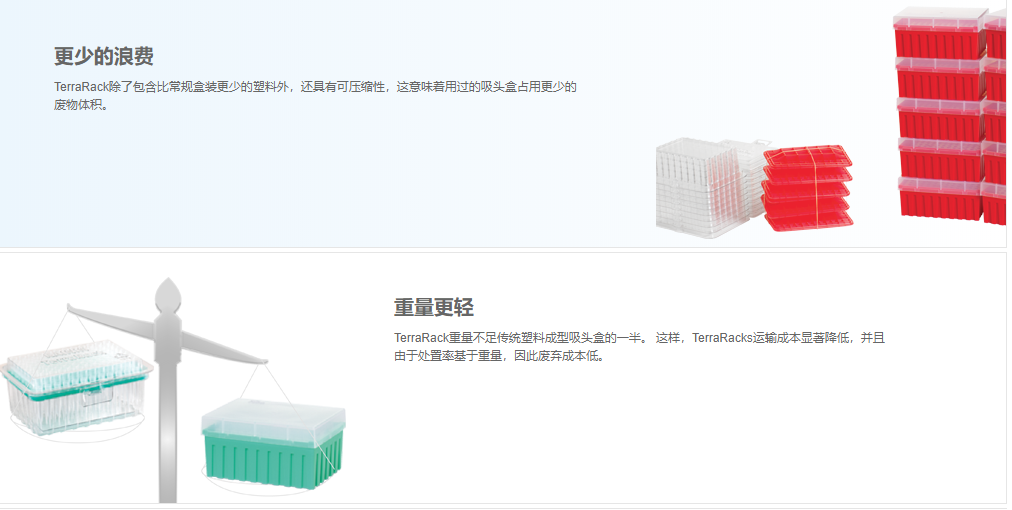Viewport: 1012px width, 510px height.
Task: Select the TerraRack compressibility description paragraph
Action: coord(315,96)
